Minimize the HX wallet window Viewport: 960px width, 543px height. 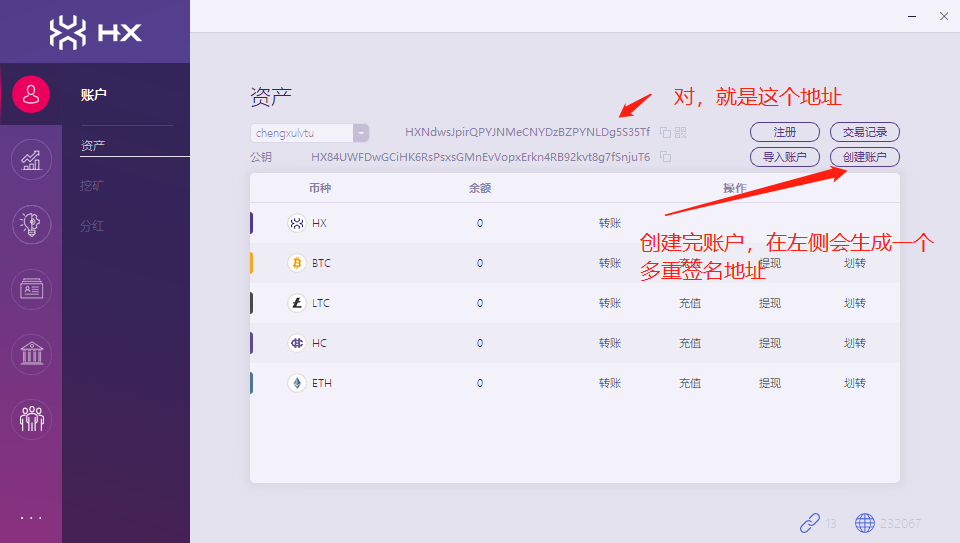tap(912, 17)
